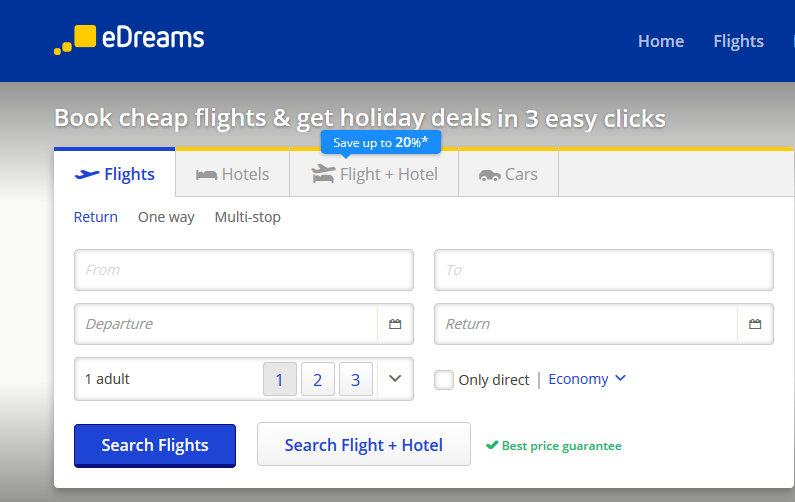Open the Economy class dropdown

pos(587,379)
